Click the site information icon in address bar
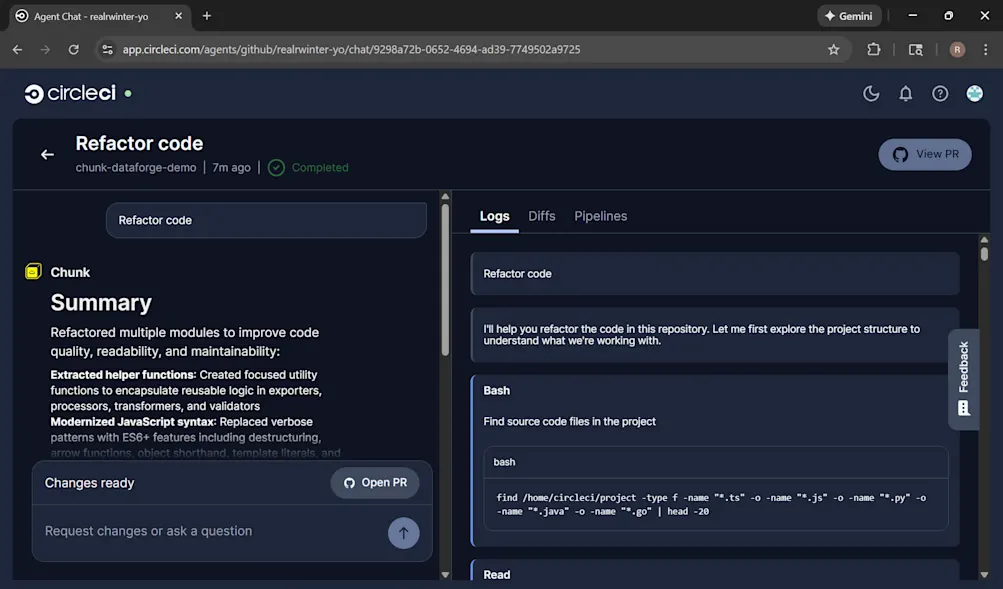This screenshot has height=589, width=1003. click(107, 49)
